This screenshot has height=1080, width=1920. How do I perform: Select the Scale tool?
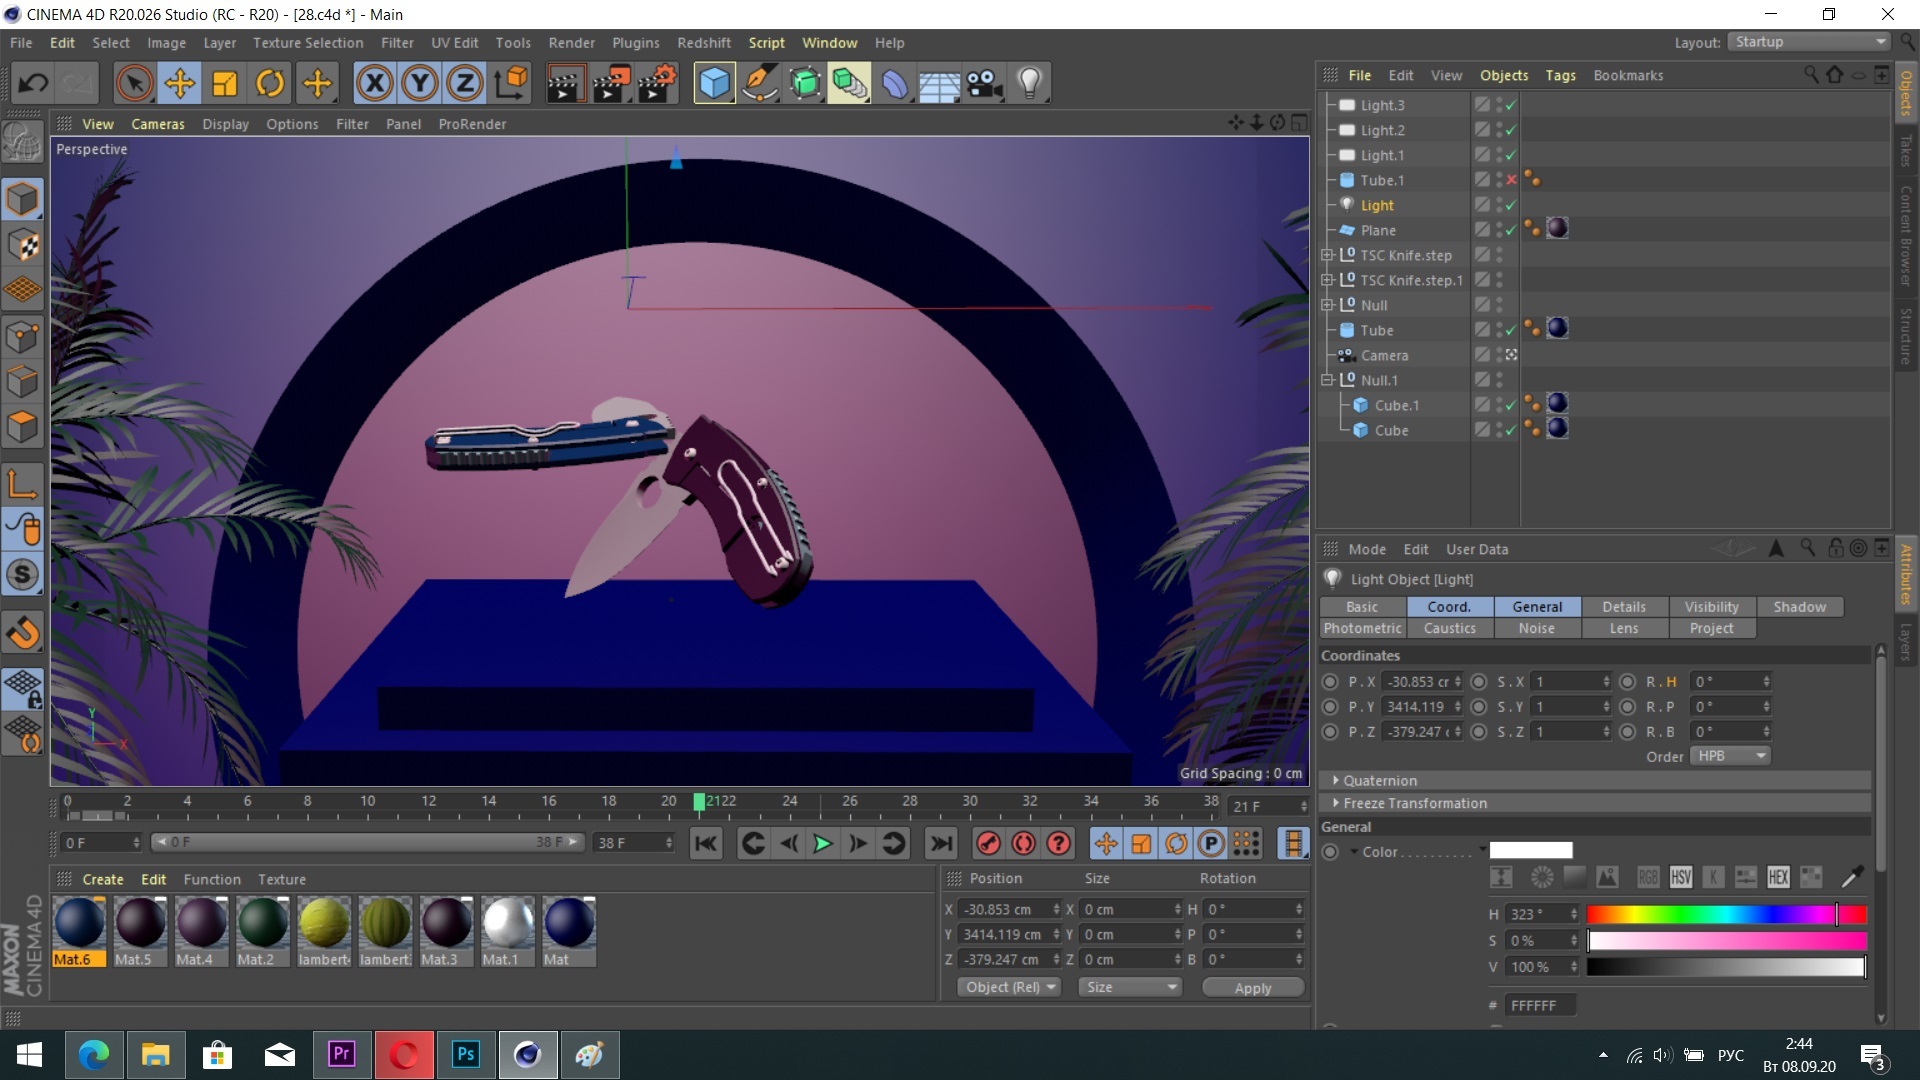[x=225, y=84]
